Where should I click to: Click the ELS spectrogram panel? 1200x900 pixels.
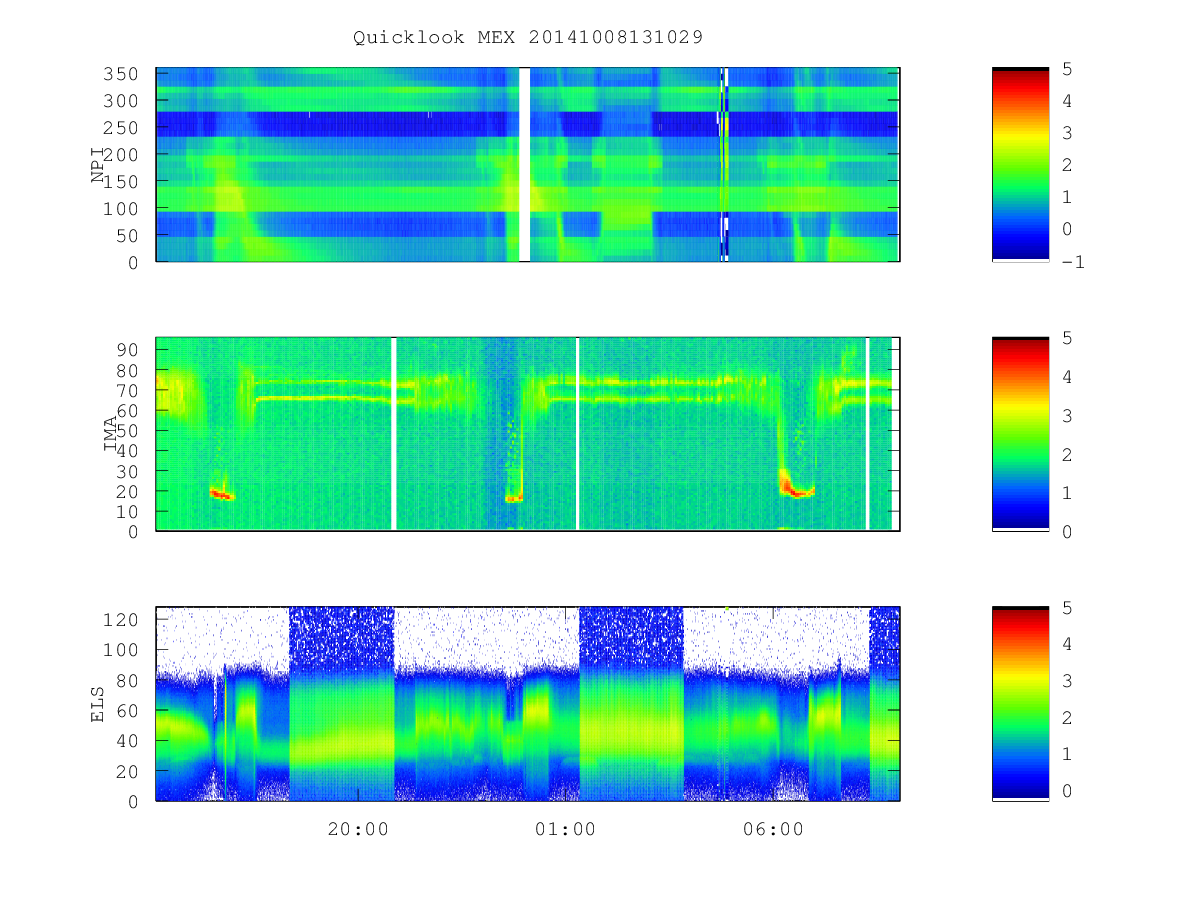coord(528,703)
